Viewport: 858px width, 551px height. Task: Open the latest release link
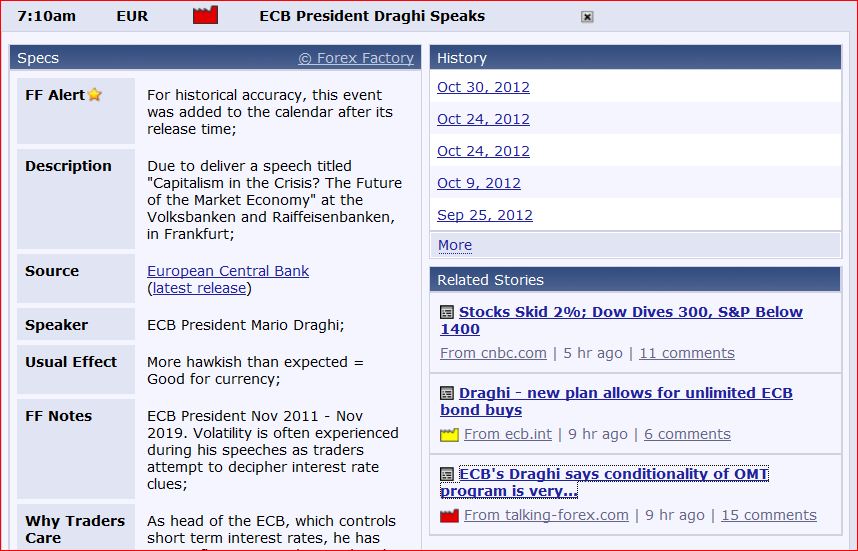(x=199, y=288)
